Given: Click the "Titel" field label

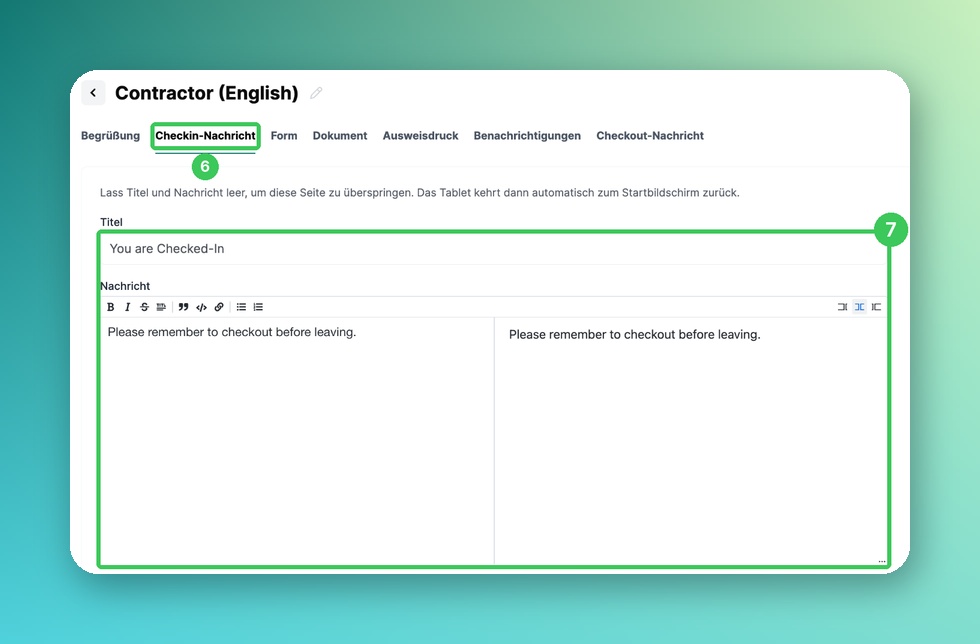Looking at the screenshot, I should pos(111,222).
